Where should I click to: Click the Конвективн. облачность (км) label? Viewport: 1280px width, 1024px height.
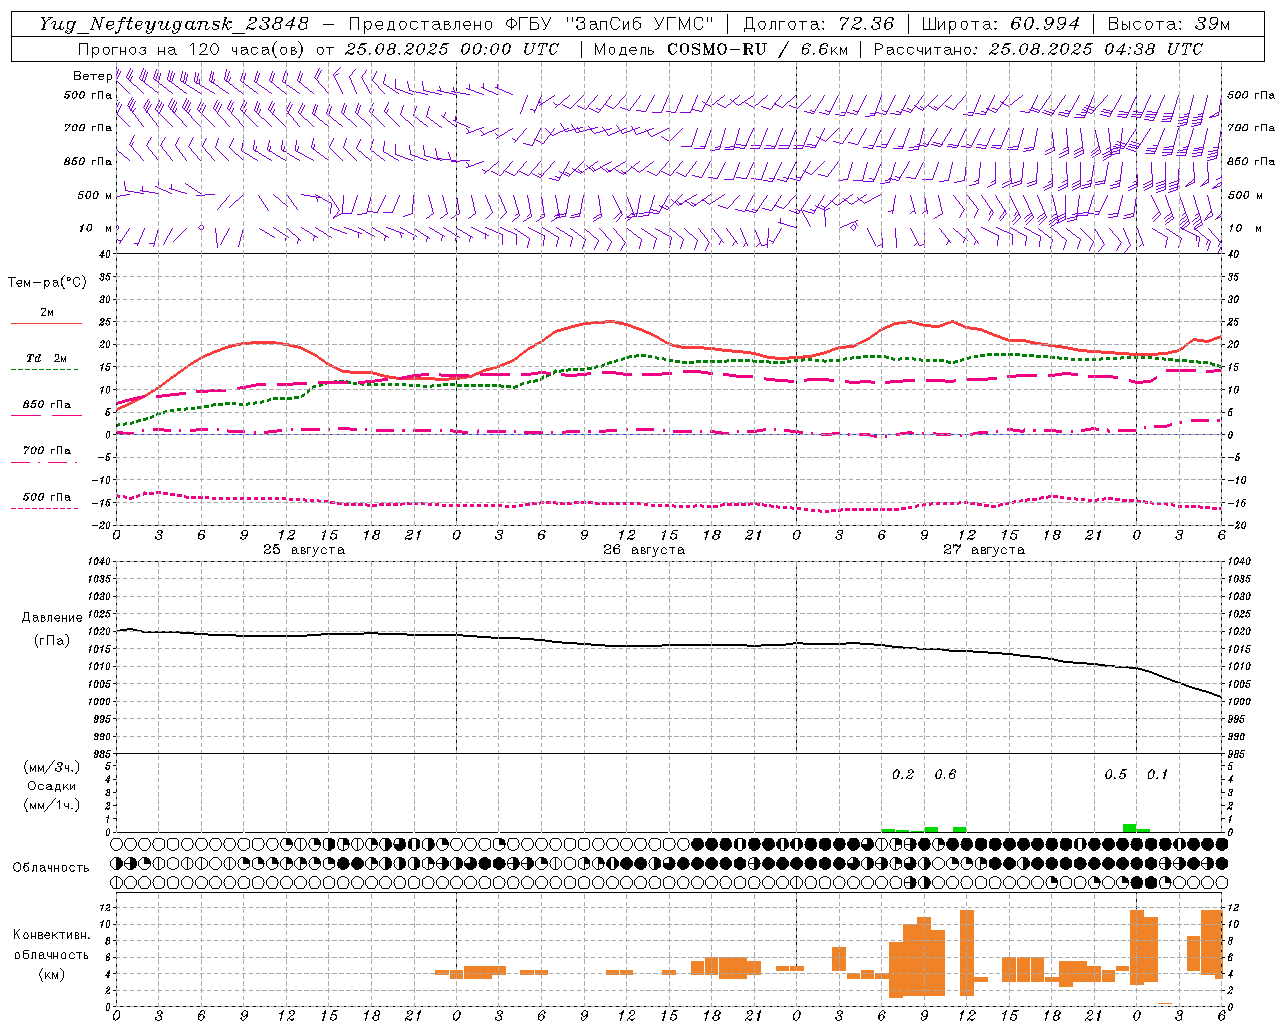point(51,954)
